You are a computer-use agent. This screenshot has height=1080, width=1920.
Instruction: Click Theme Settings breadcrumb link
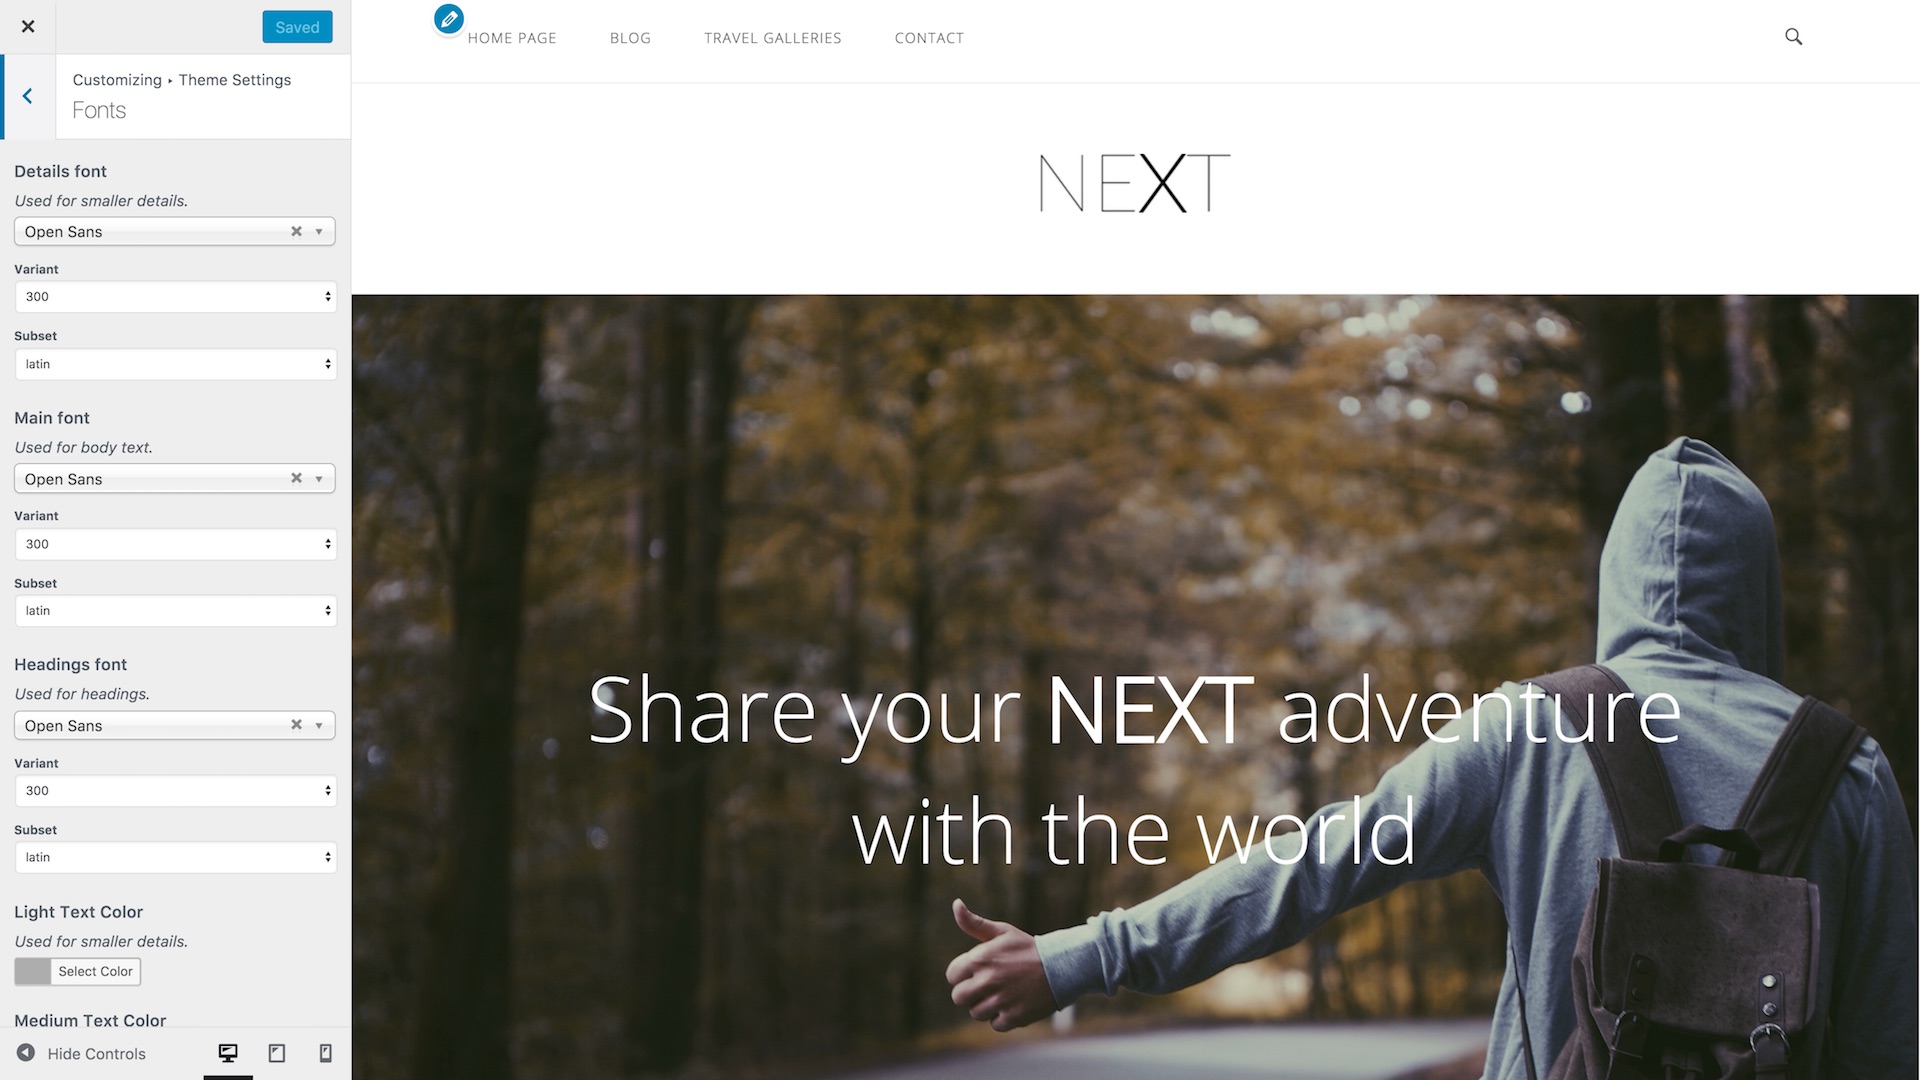(x=235, y=79)
